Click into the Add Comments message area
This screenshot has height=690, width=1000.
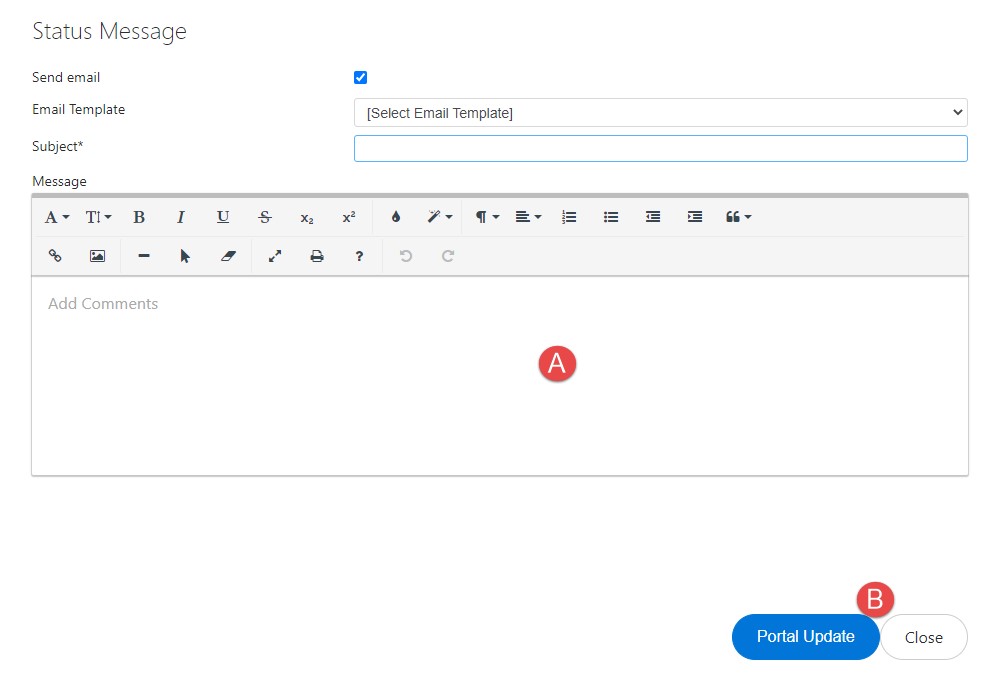500,376
